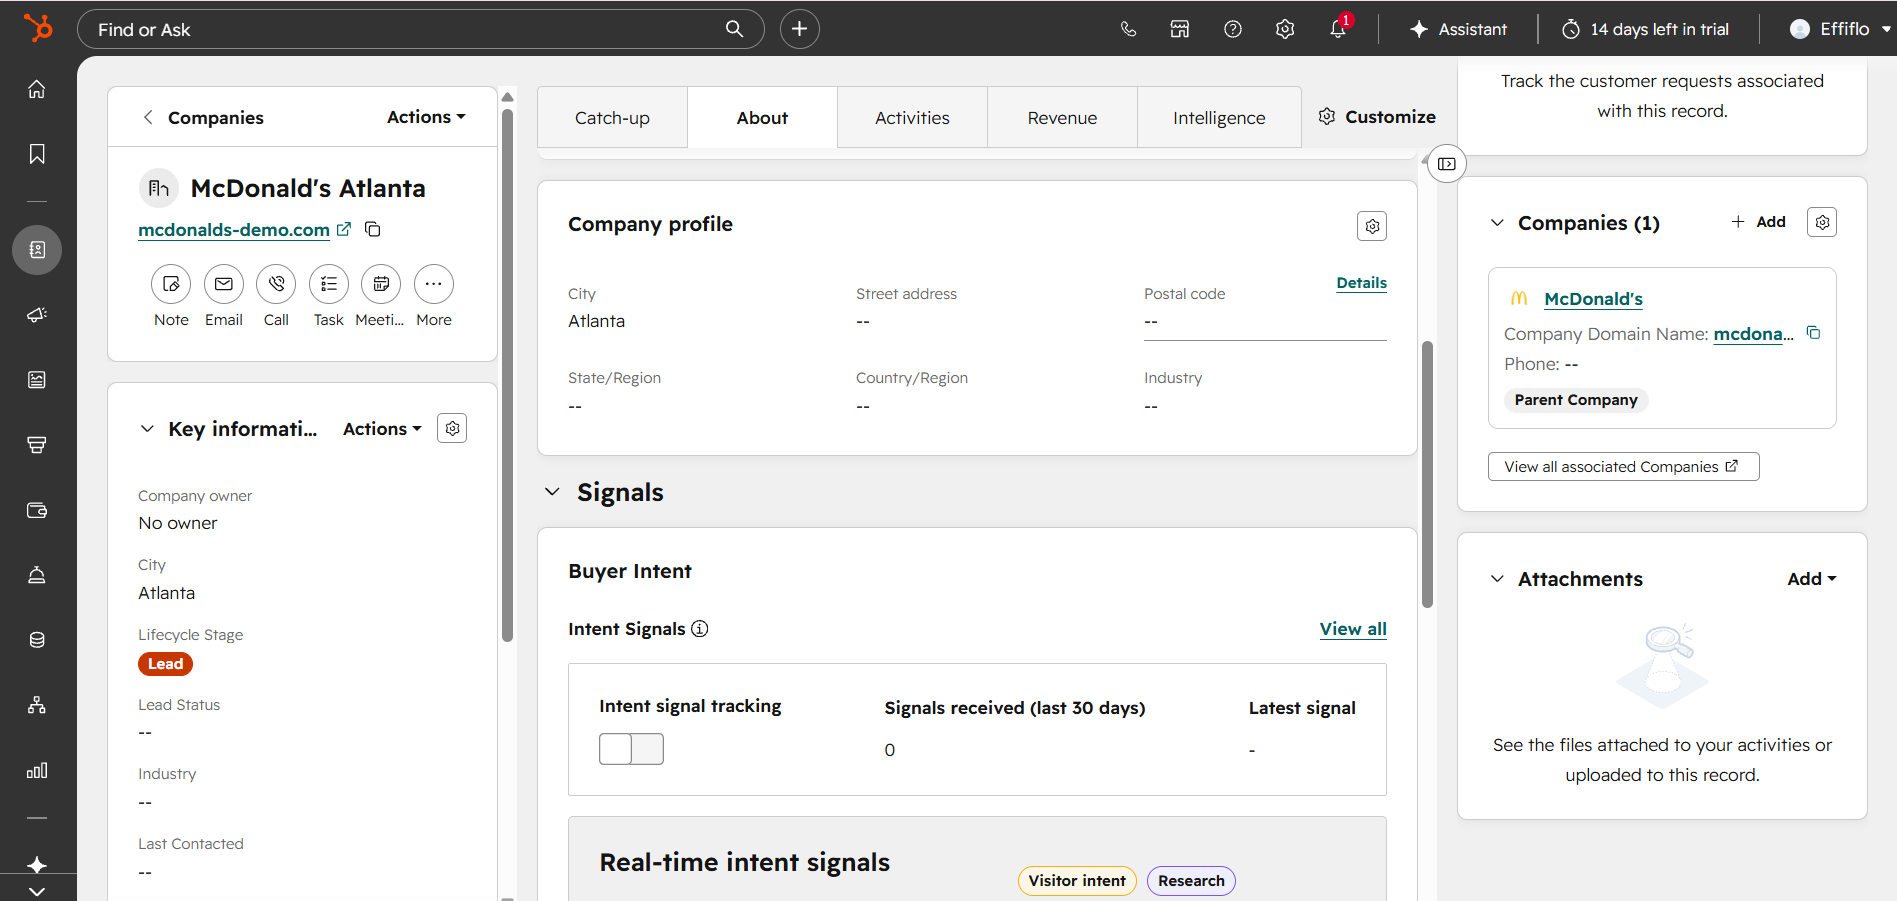Viewport: 1897px width, 901px height.
Task: Open the notifications bell
Action: [x=1338, y=29]
